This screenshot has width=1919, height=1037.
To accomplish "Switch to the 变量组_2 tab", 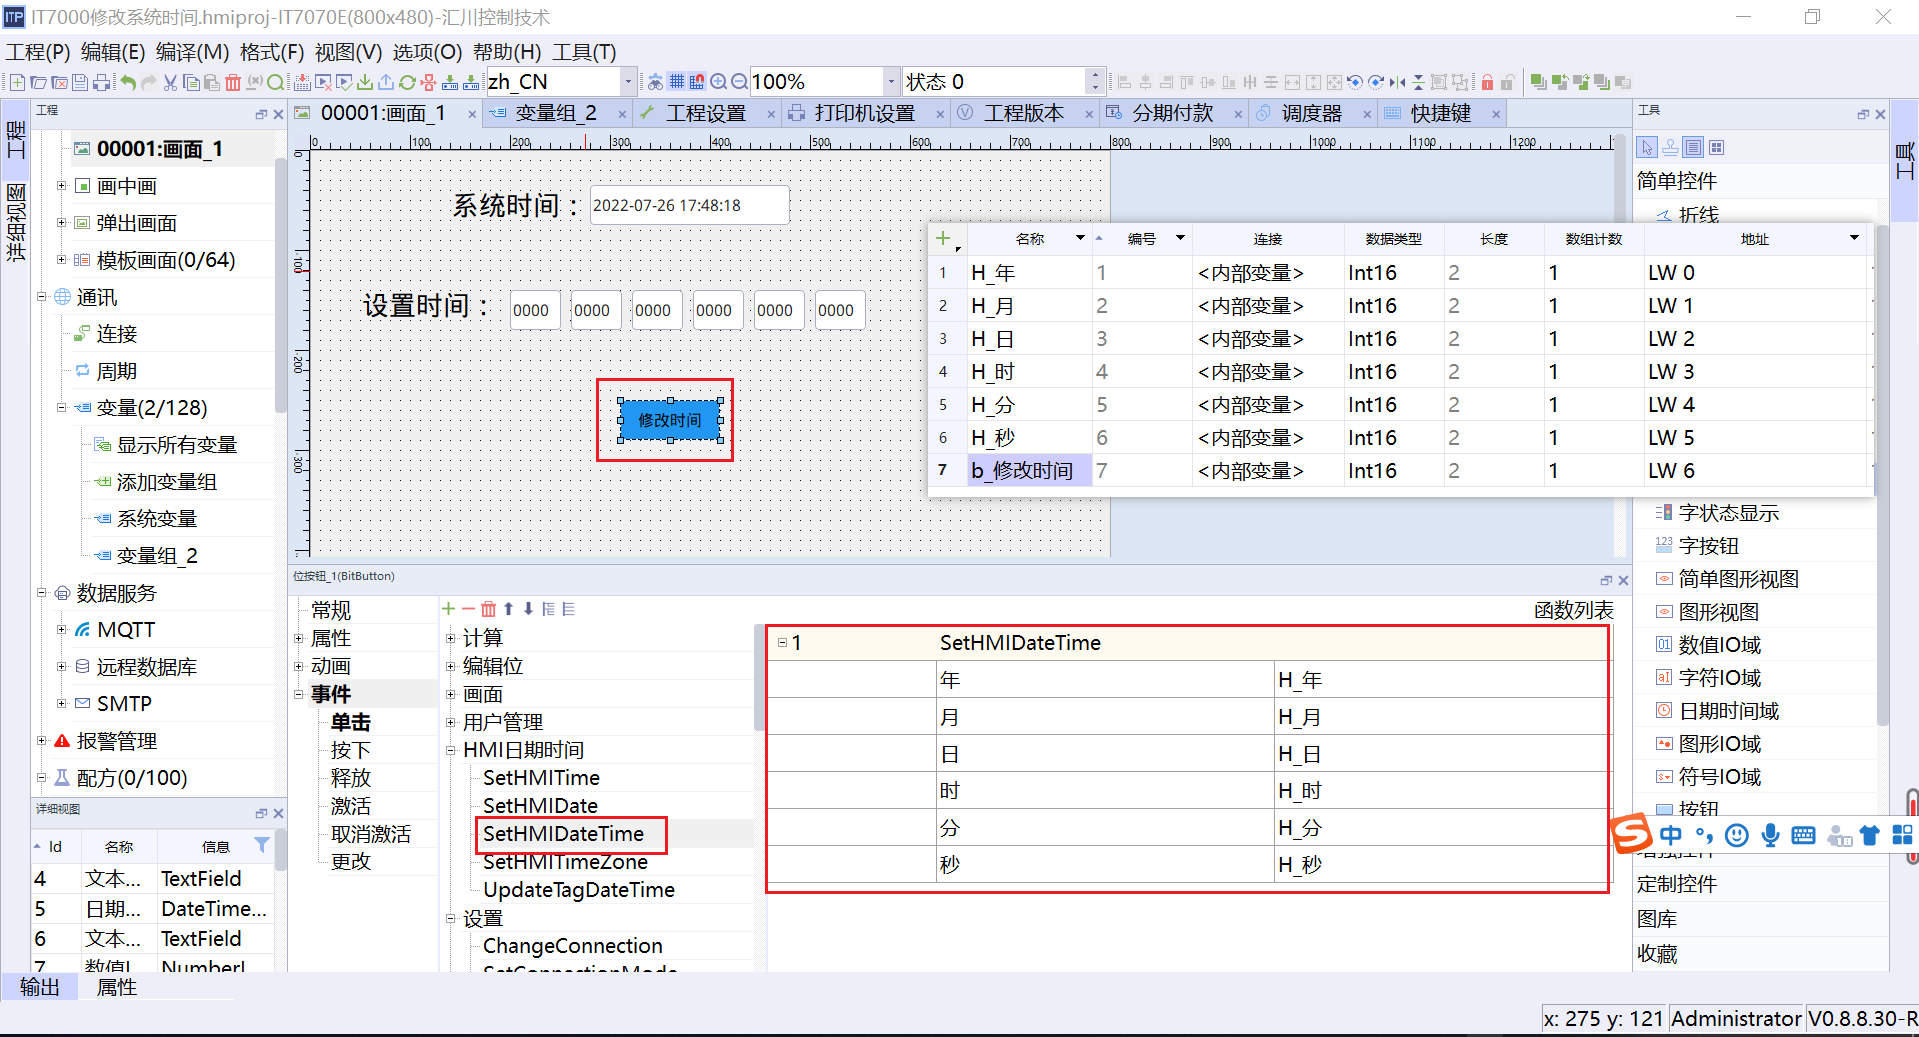I will click(556, 114).
